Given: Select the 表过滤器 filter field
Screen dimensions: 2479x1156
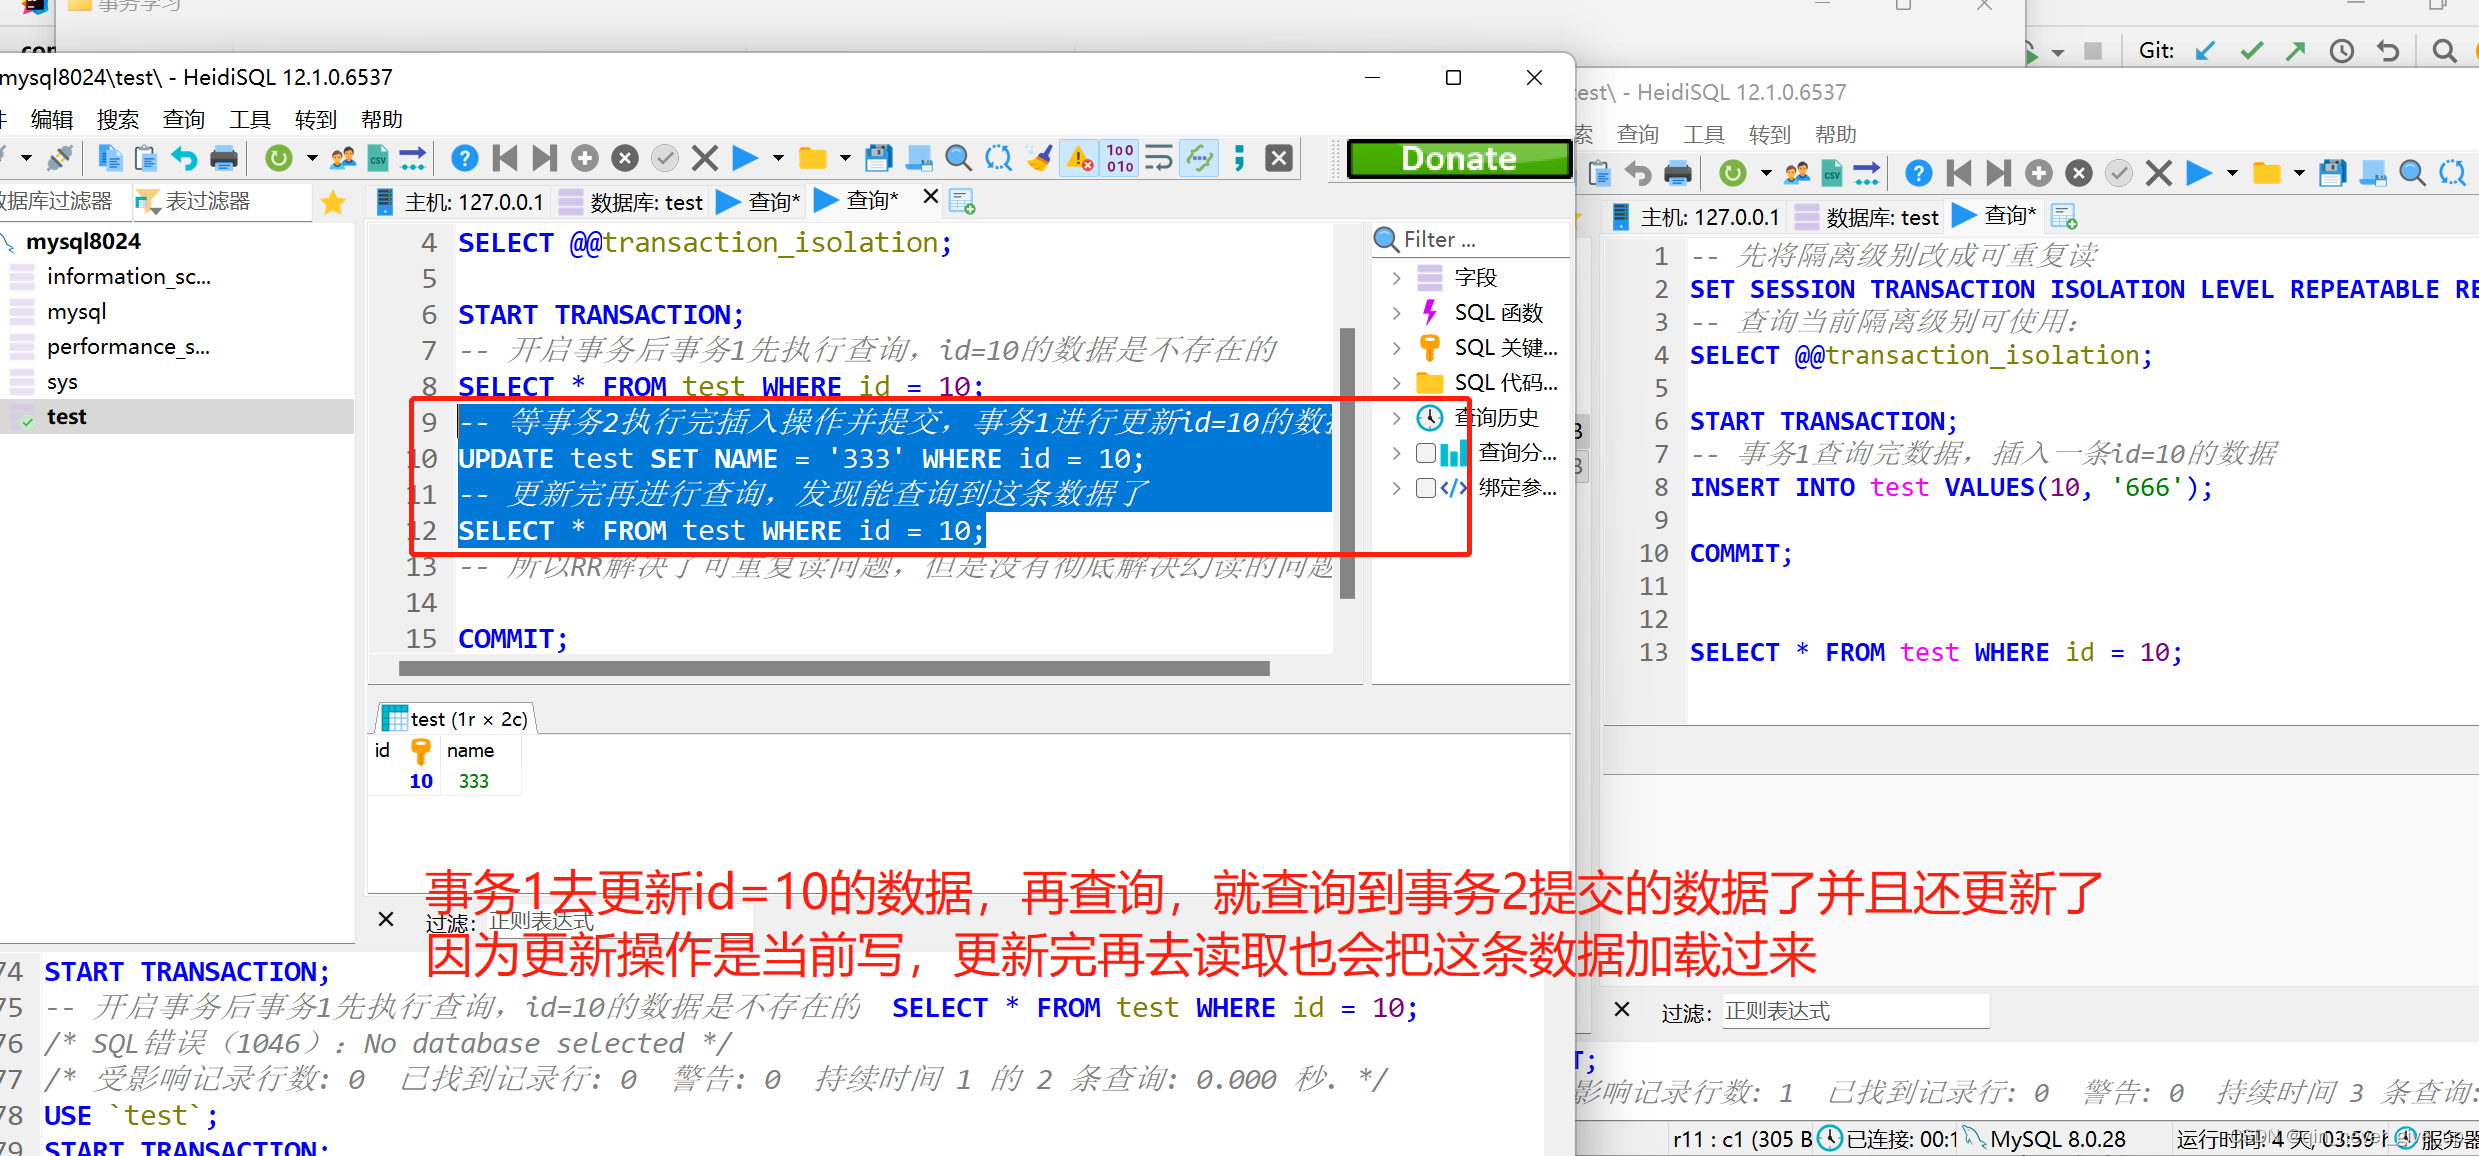Looking at the screenshot, I should (225, 202).
